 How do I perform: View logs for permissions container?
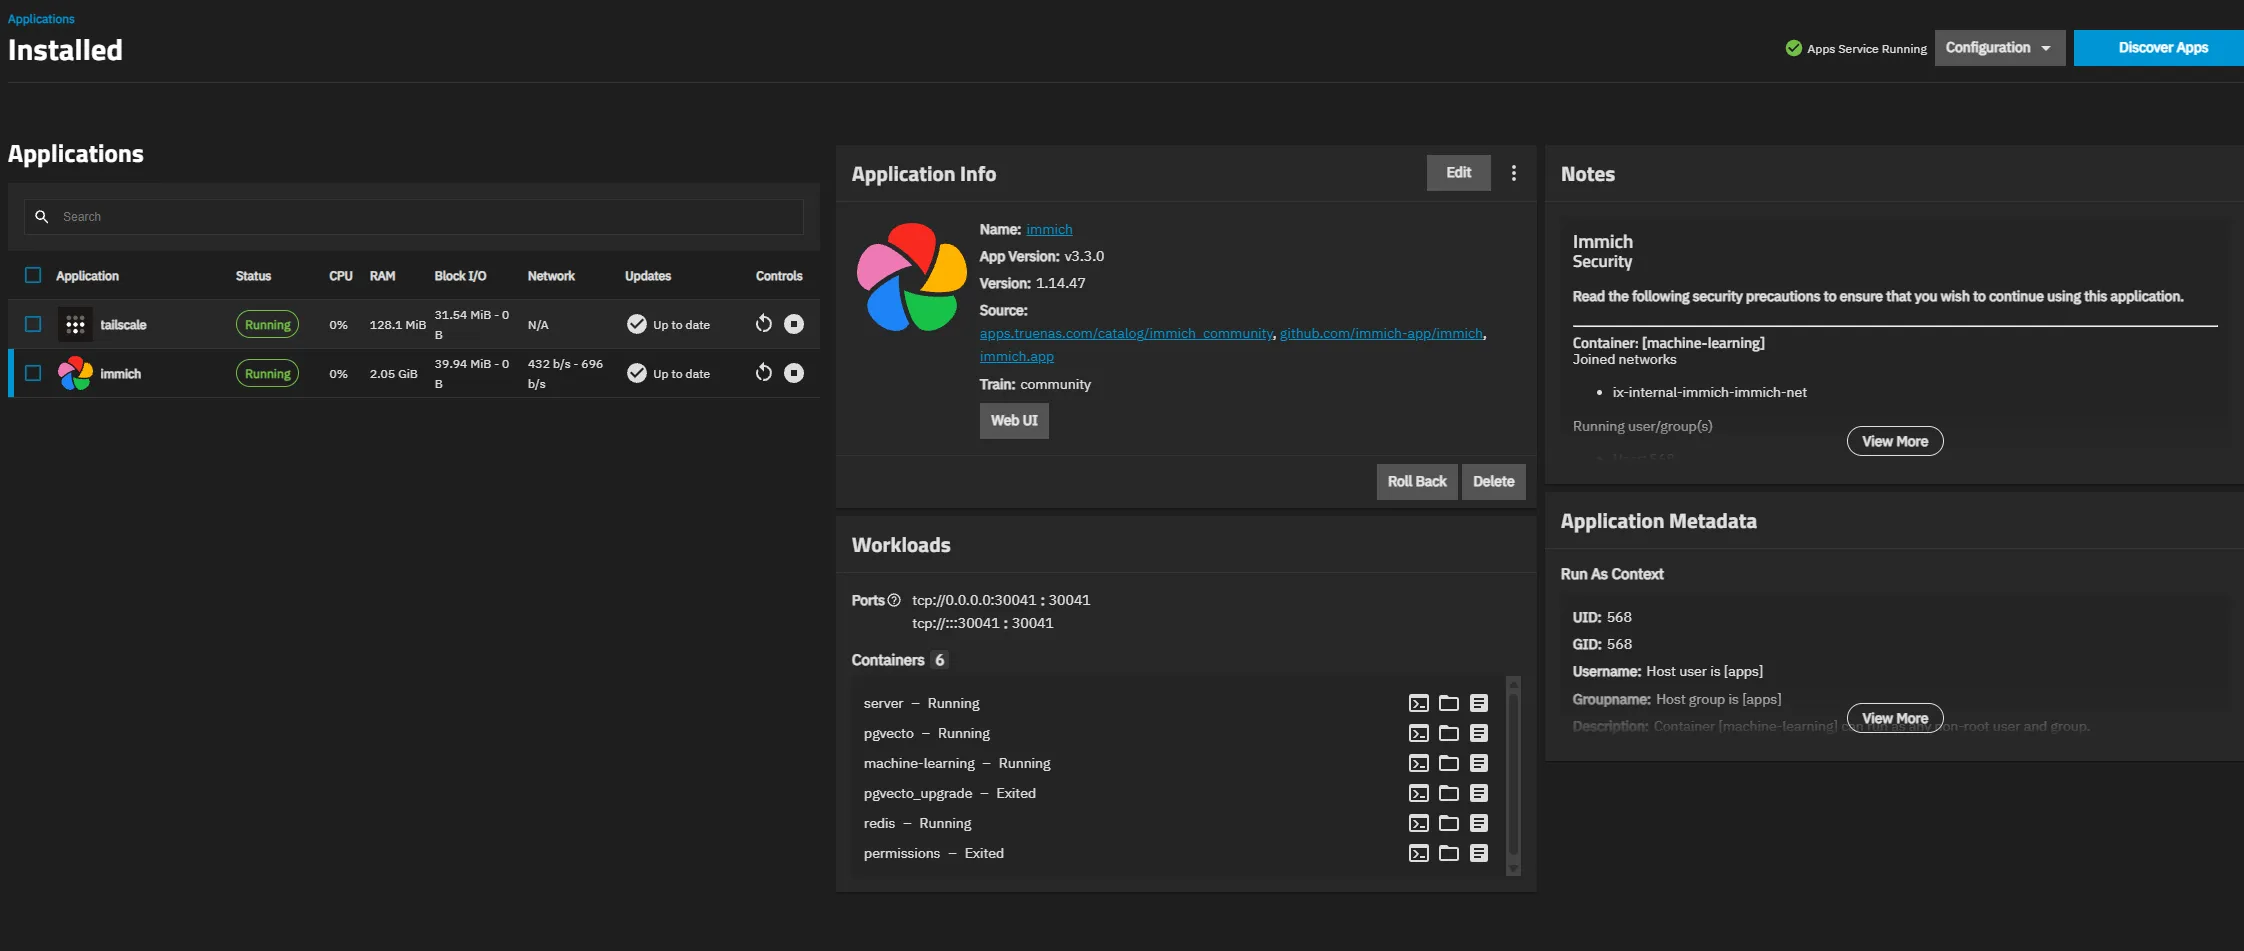tap(1479, 853)
